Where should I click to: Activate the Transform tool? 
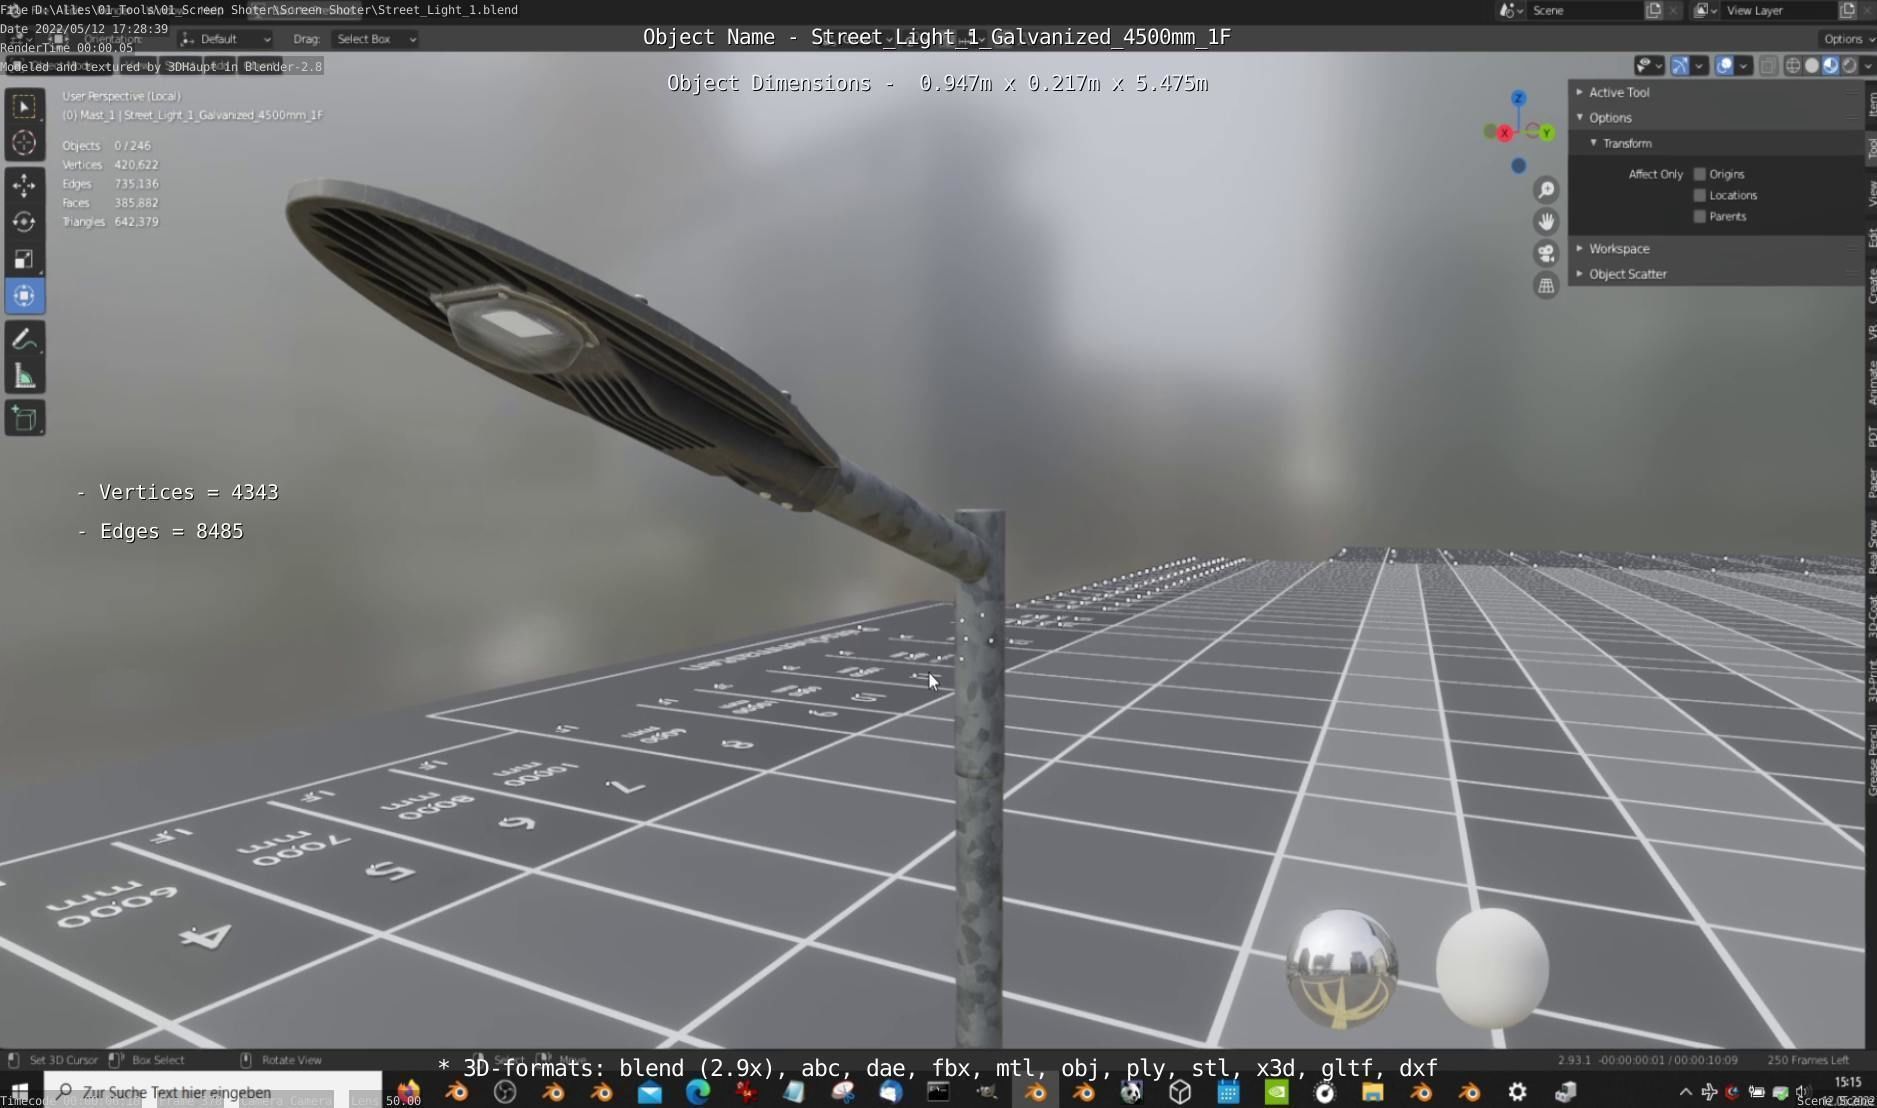click(x=25, y=296)
